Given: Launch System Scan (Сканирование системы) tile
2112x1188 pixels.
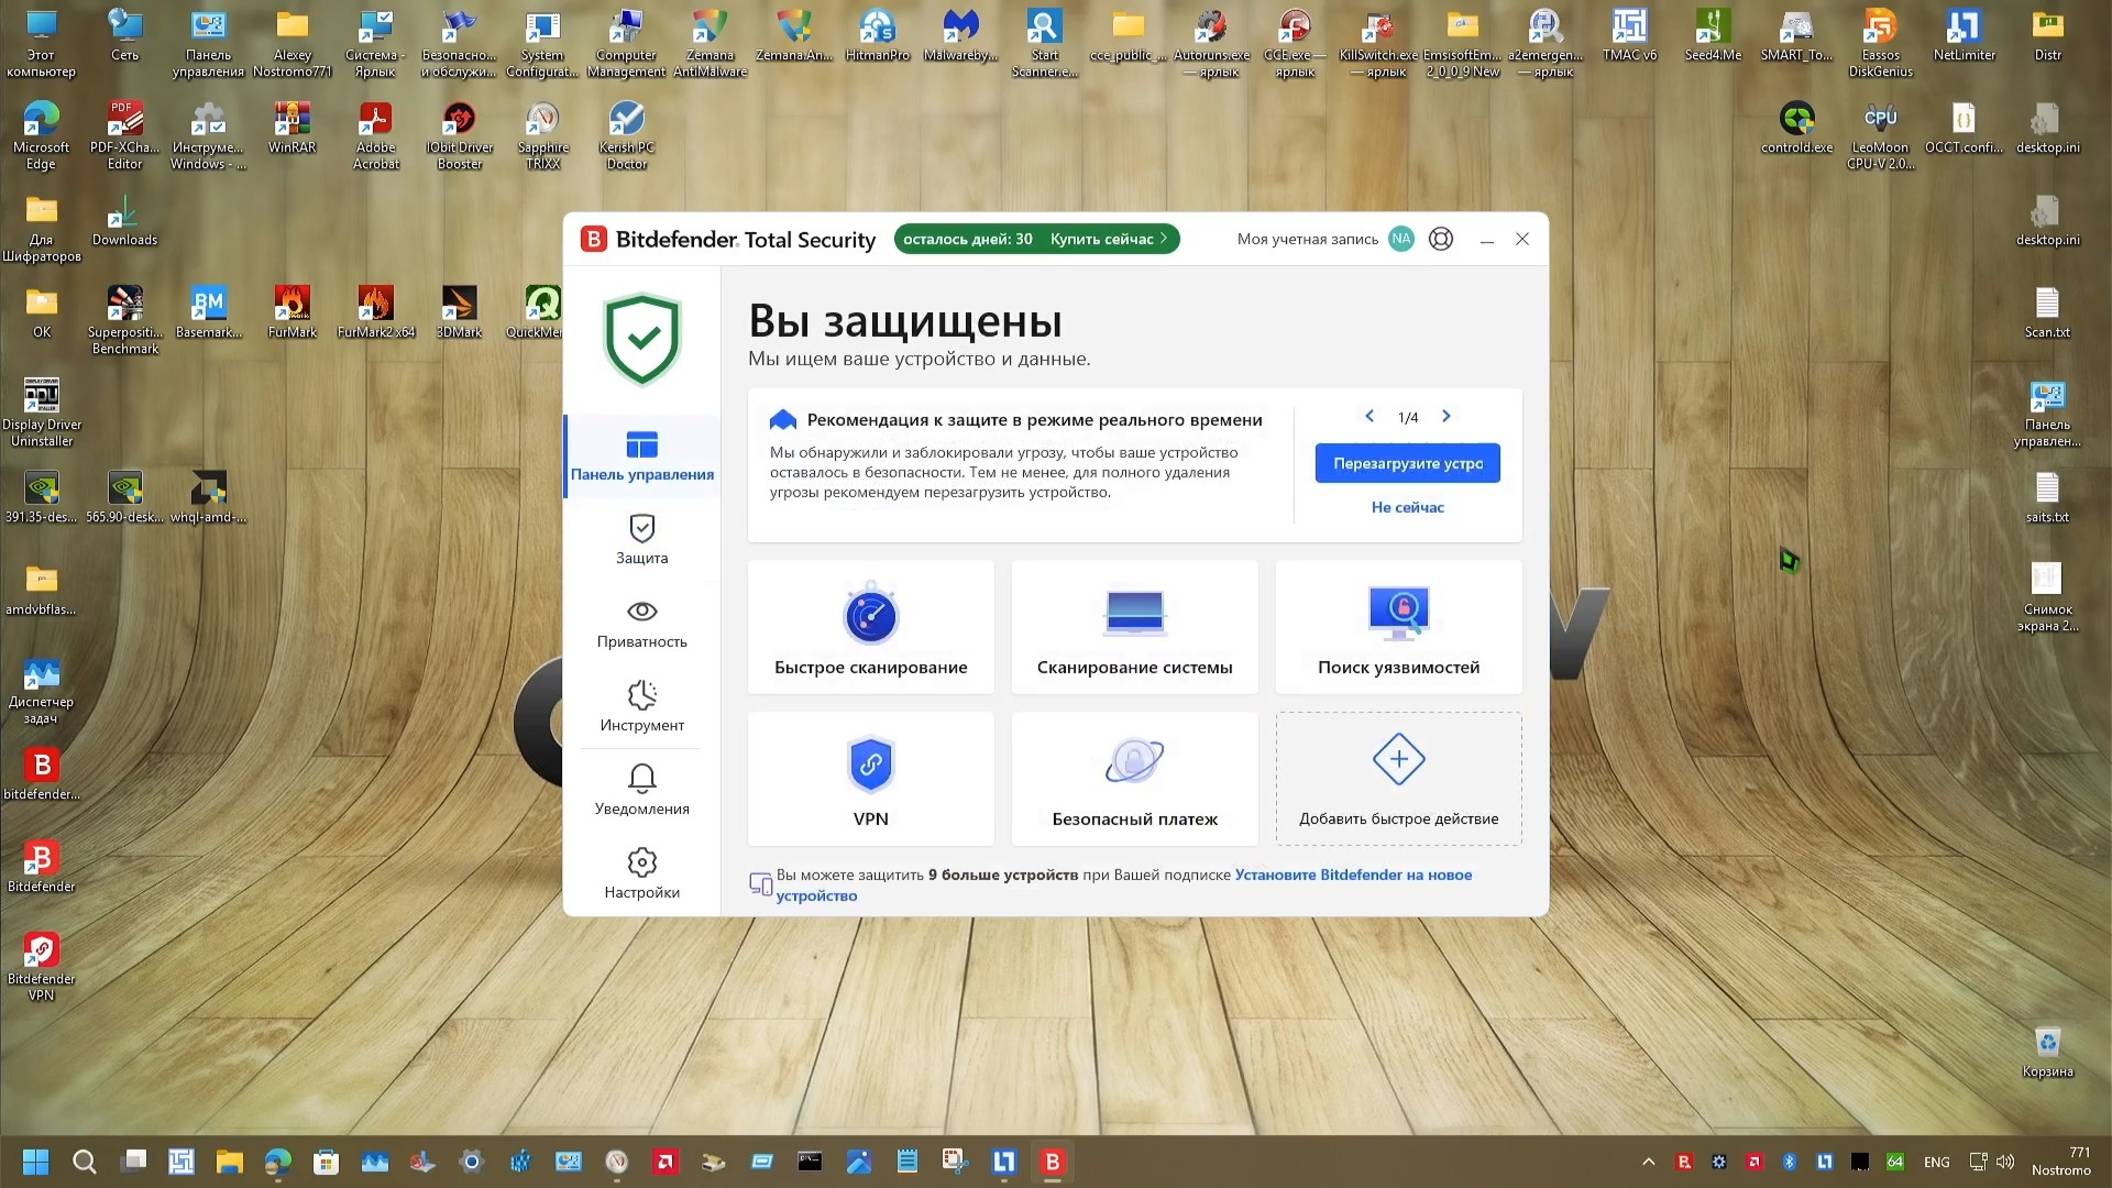Looking at the screenshot, I should pyautogui.click(x=1134, y=627).
